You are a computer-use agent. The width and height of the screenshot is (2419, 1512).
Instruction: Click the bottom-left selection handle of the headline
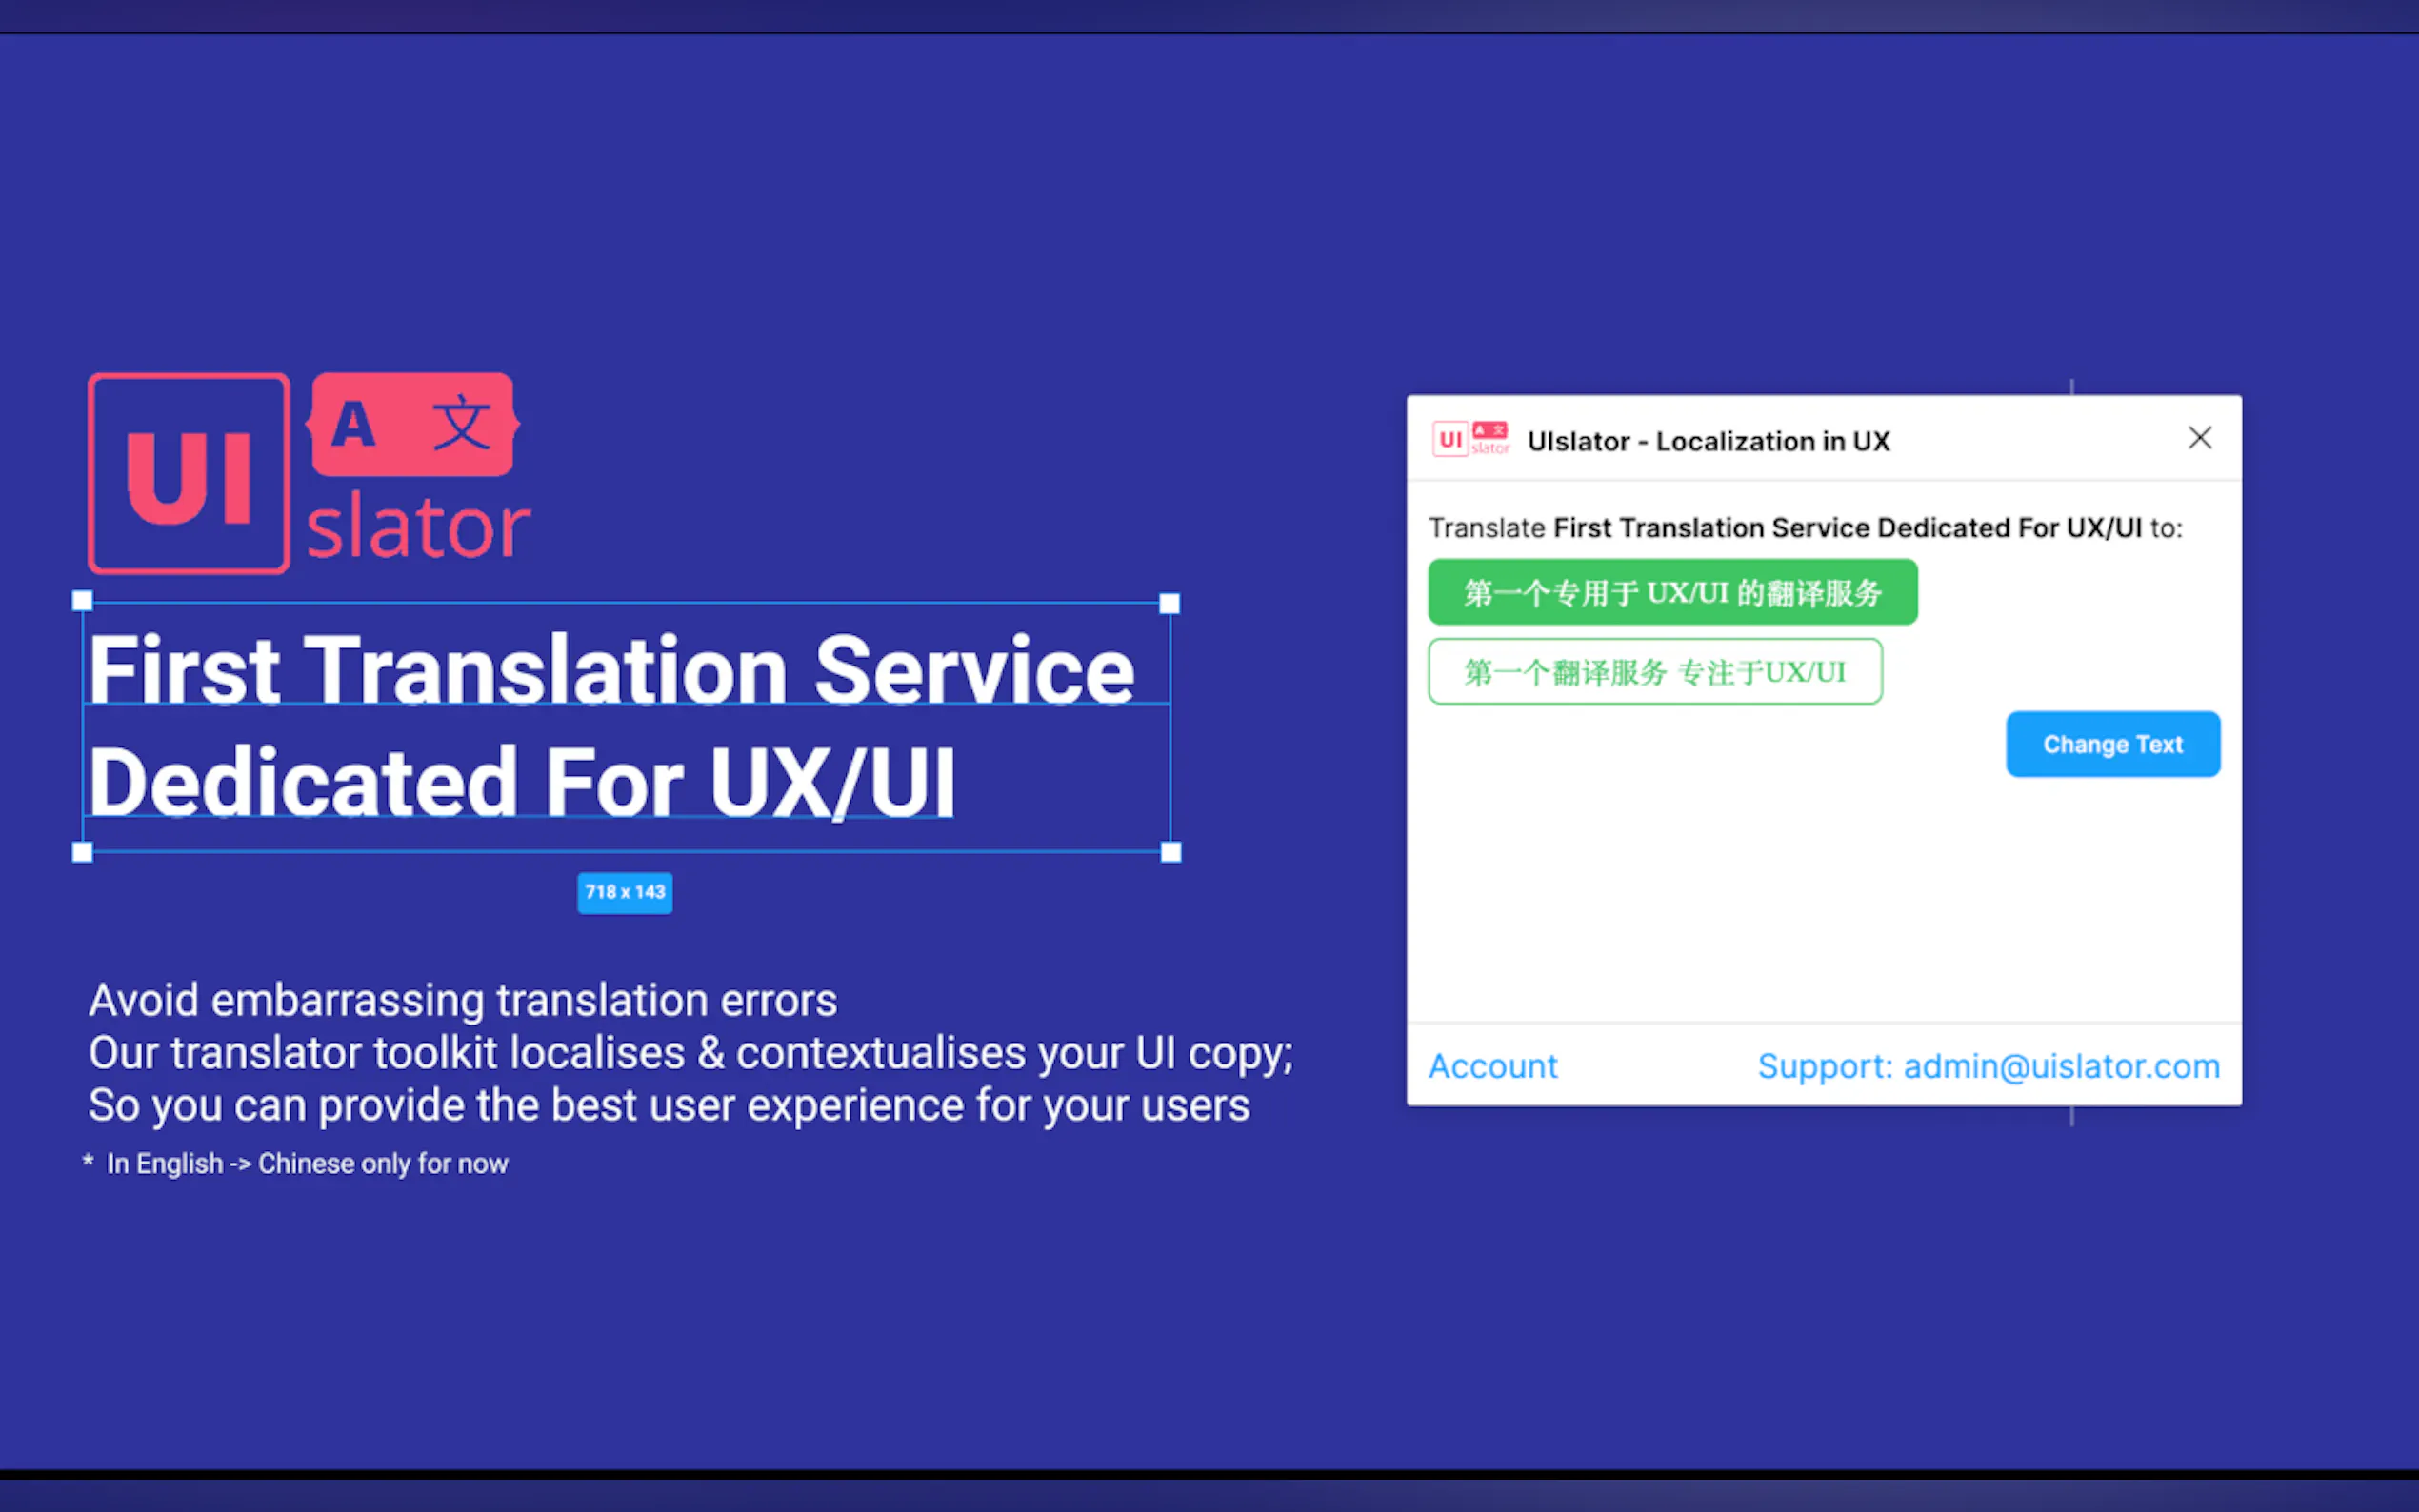pyautogui.click(x=83, y=852)
